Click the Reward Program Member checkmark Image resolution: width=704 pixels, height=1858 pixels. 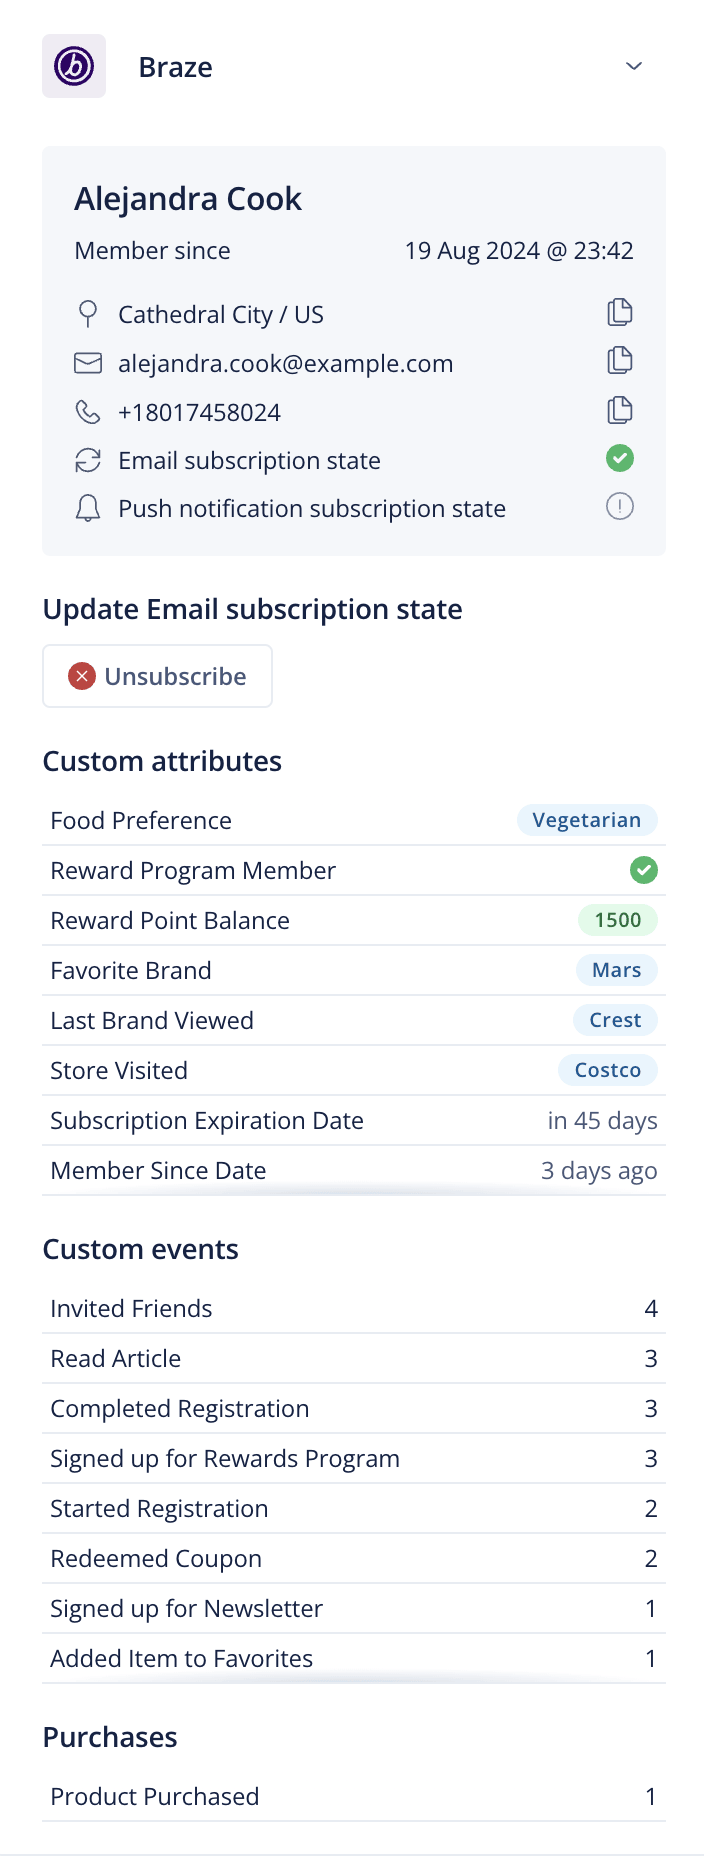pos(644,871)
